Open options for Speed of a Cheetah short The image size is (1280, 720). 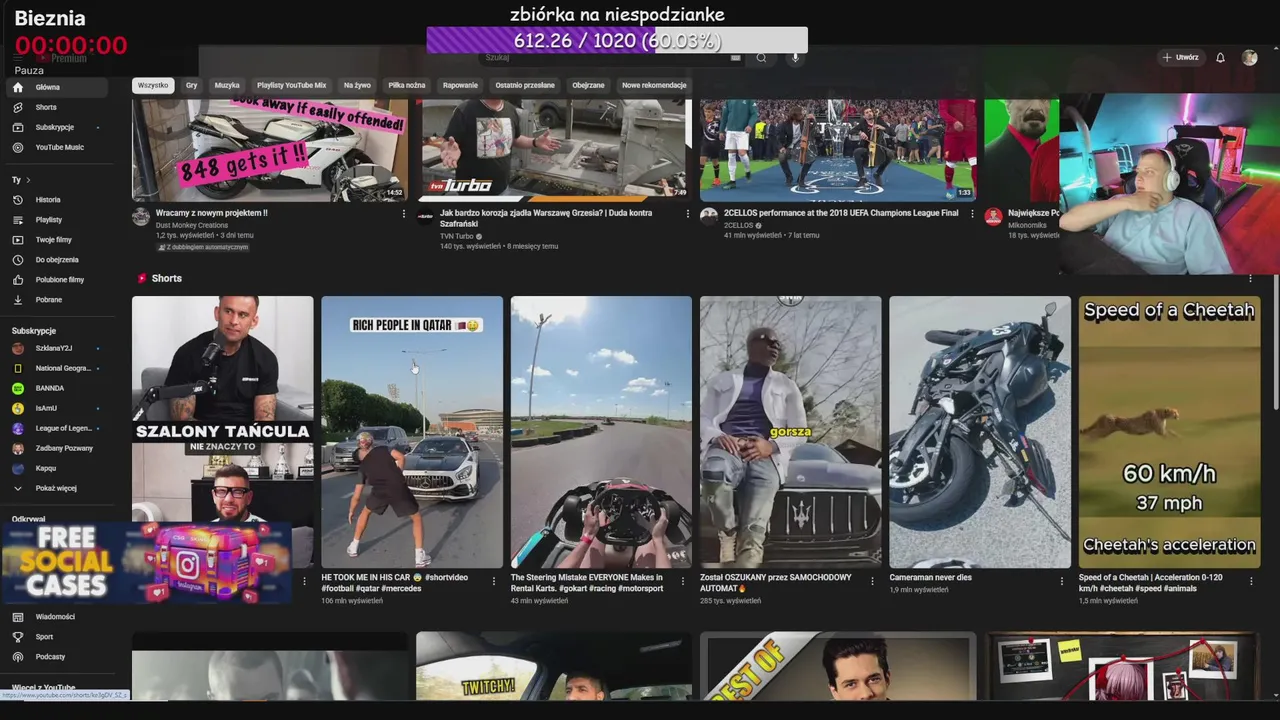tap(1250, 581)
